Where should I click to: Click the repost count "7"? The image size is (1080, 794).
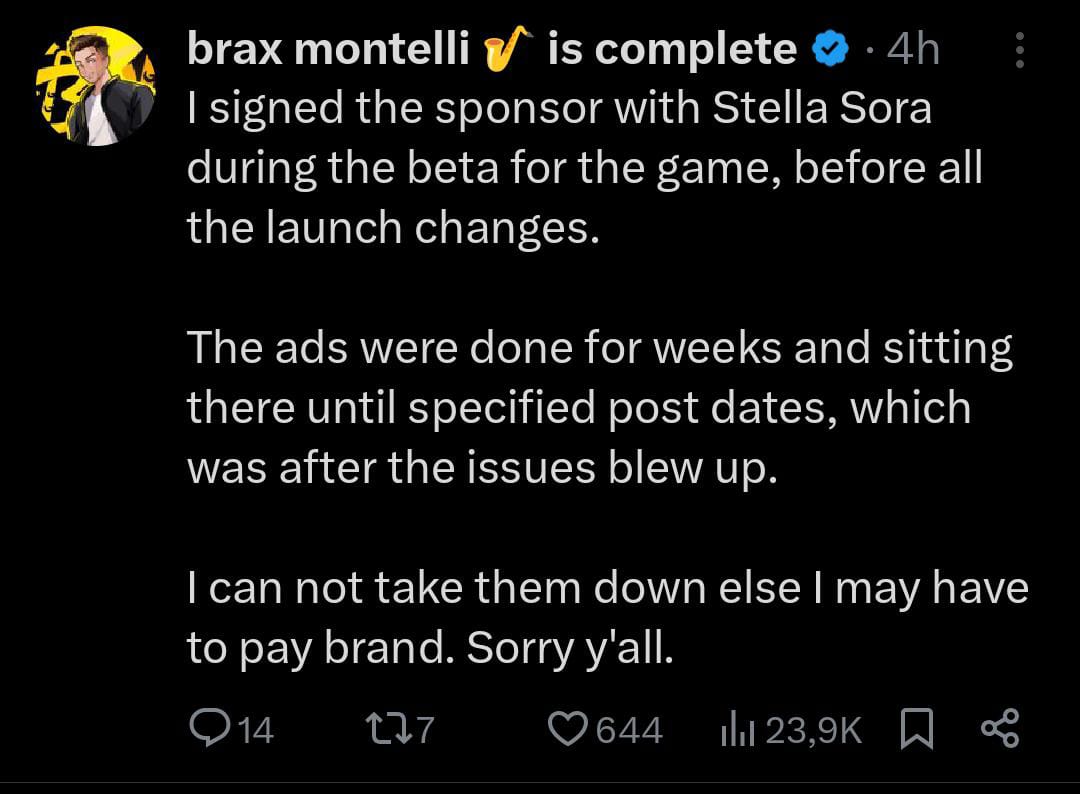(x=425, y=730)
